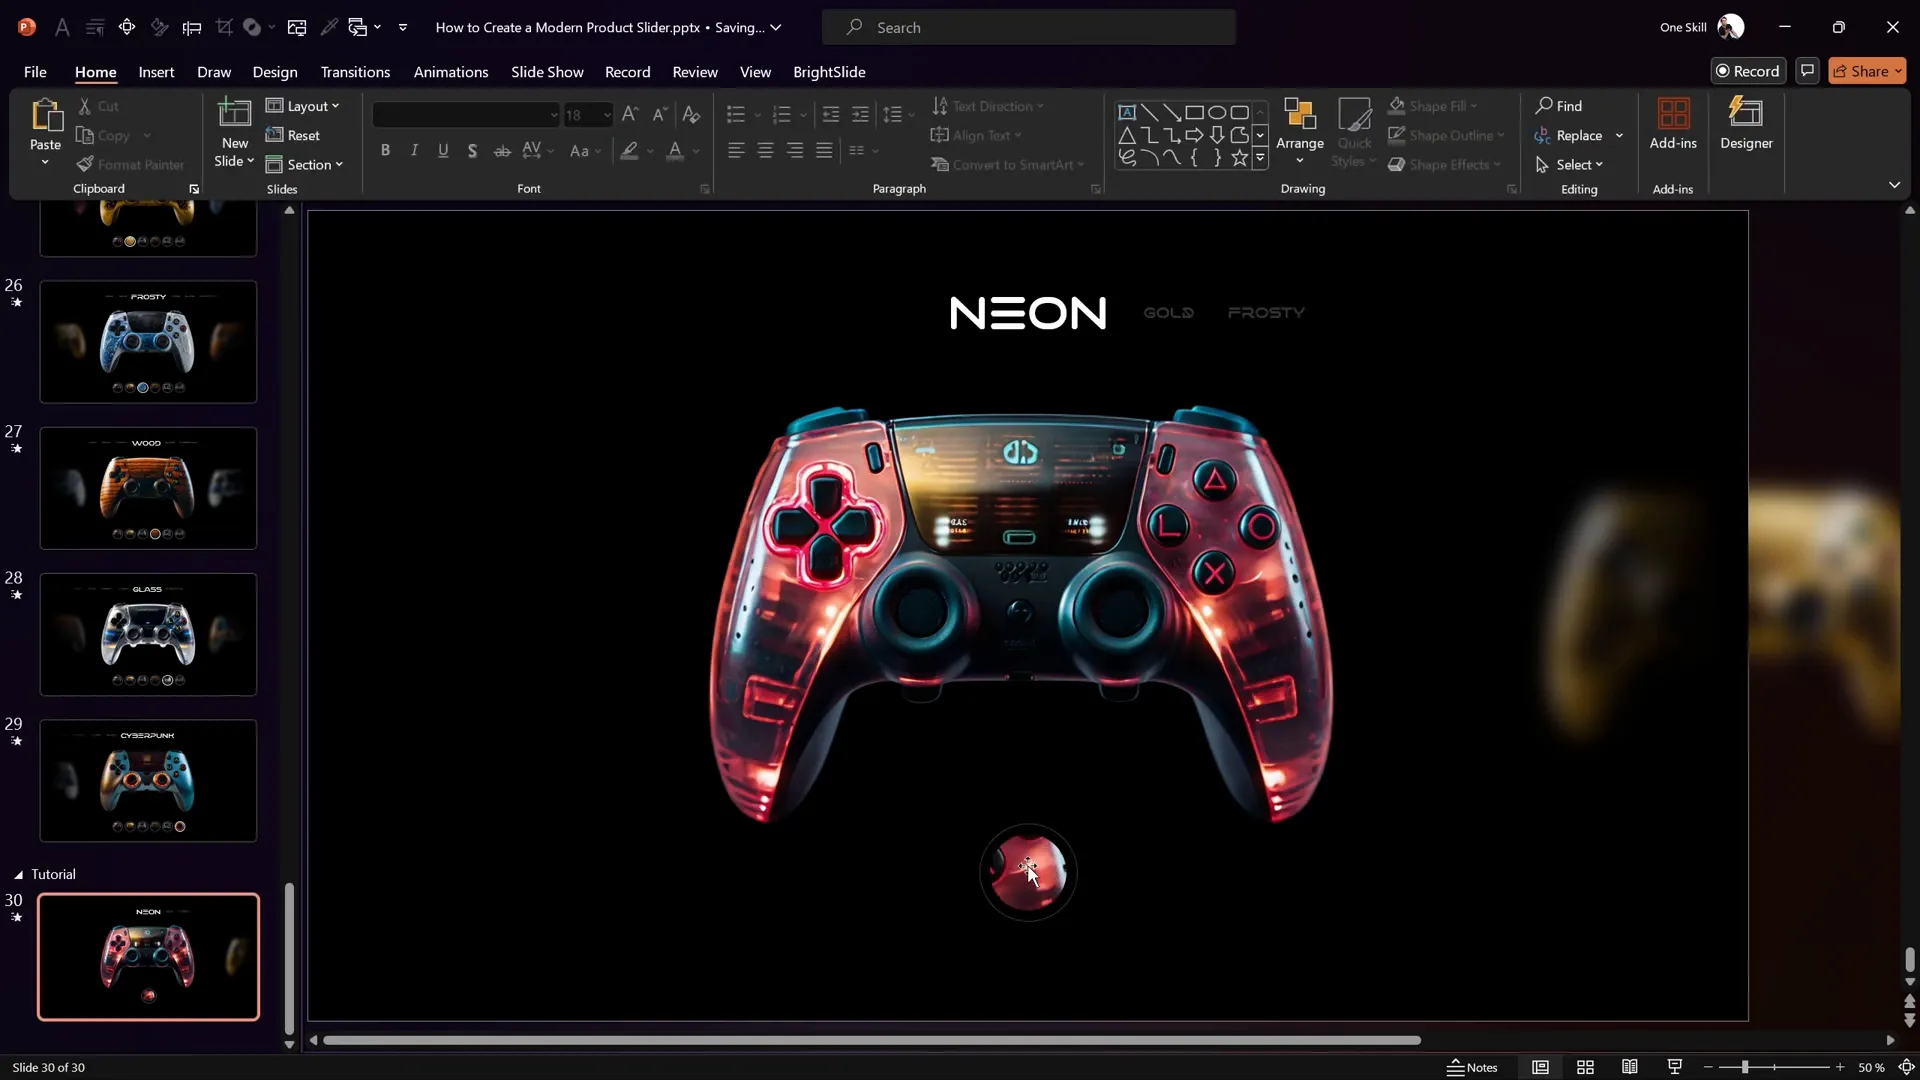Collapse the Tutorial section
Image resolution: width=1920 pixels, height=1080 pixels.
tap(18, 874)
